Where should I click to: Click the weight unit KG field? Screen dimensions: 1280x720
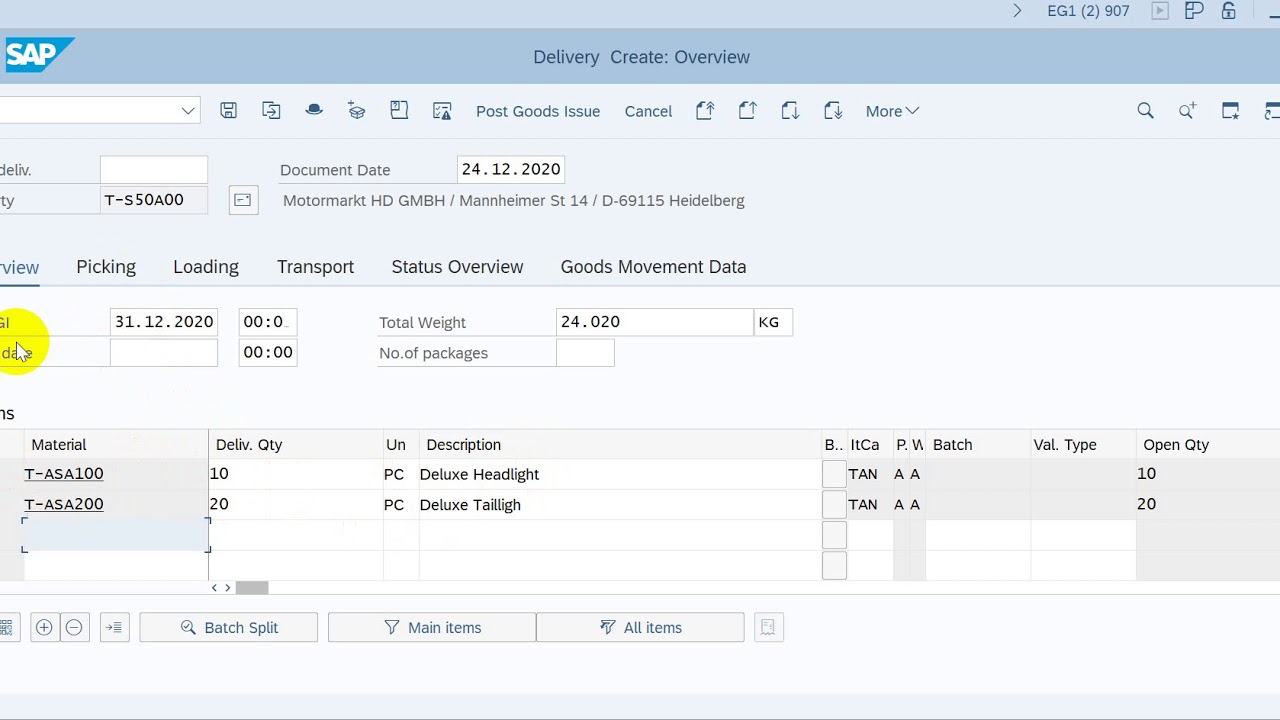pos(773,322)
